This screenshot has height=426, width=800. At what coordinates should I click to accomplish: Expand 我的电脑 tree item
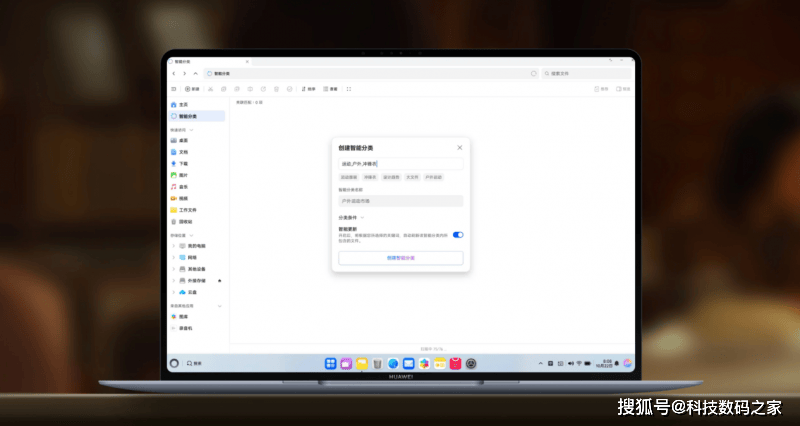(174, 246)
